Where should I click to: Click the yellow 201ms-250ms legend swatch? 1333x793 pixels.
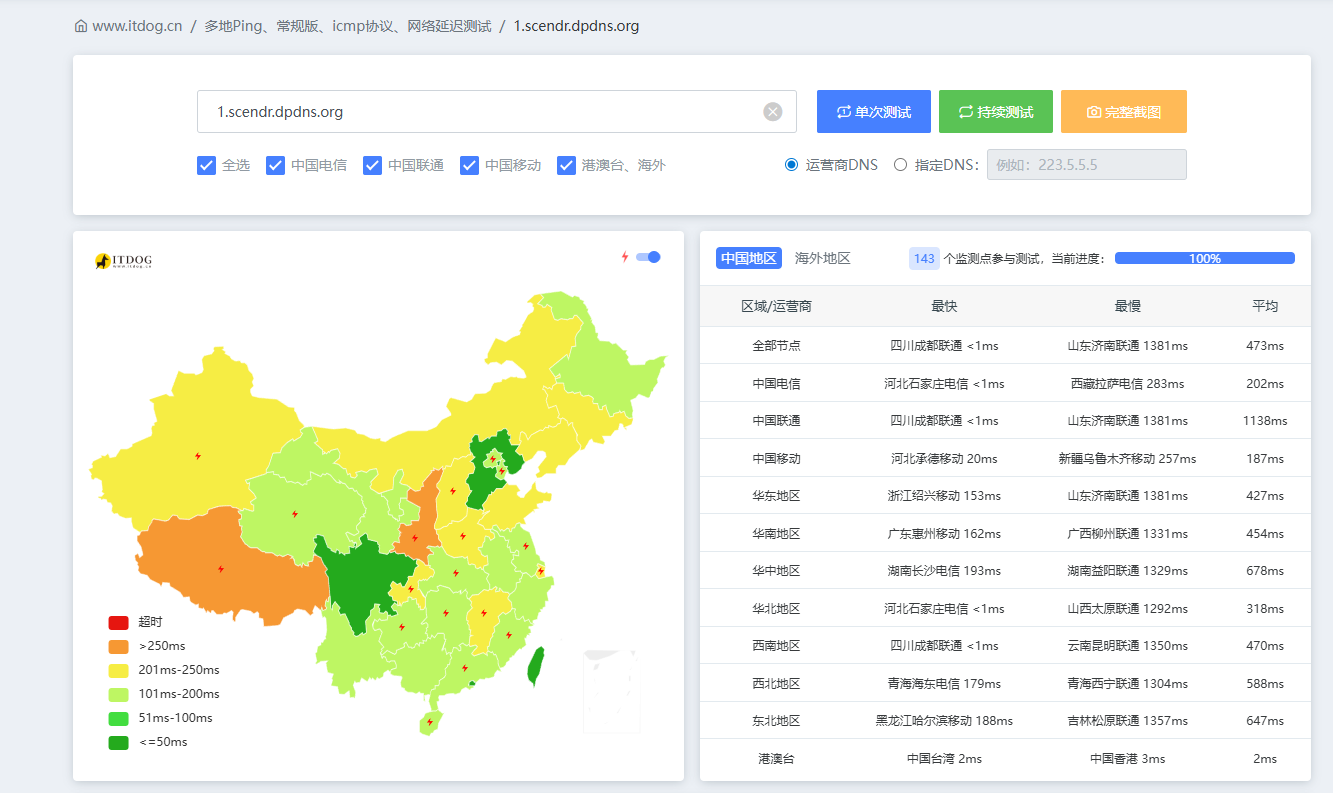coord(119,670)
